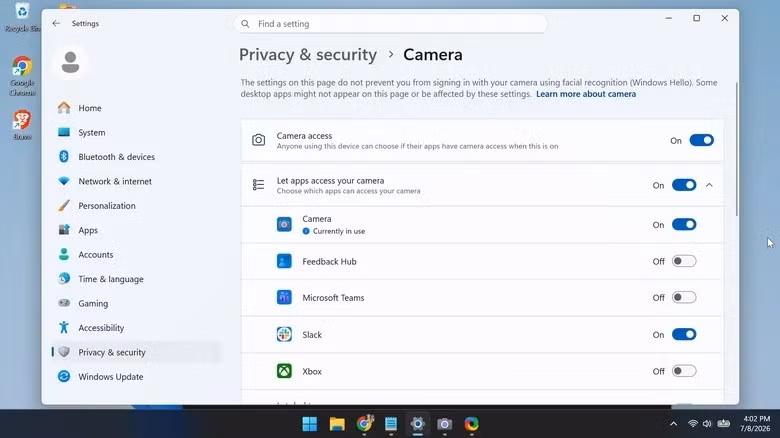Click the camera icon beside Camera access

pos(258,140)
